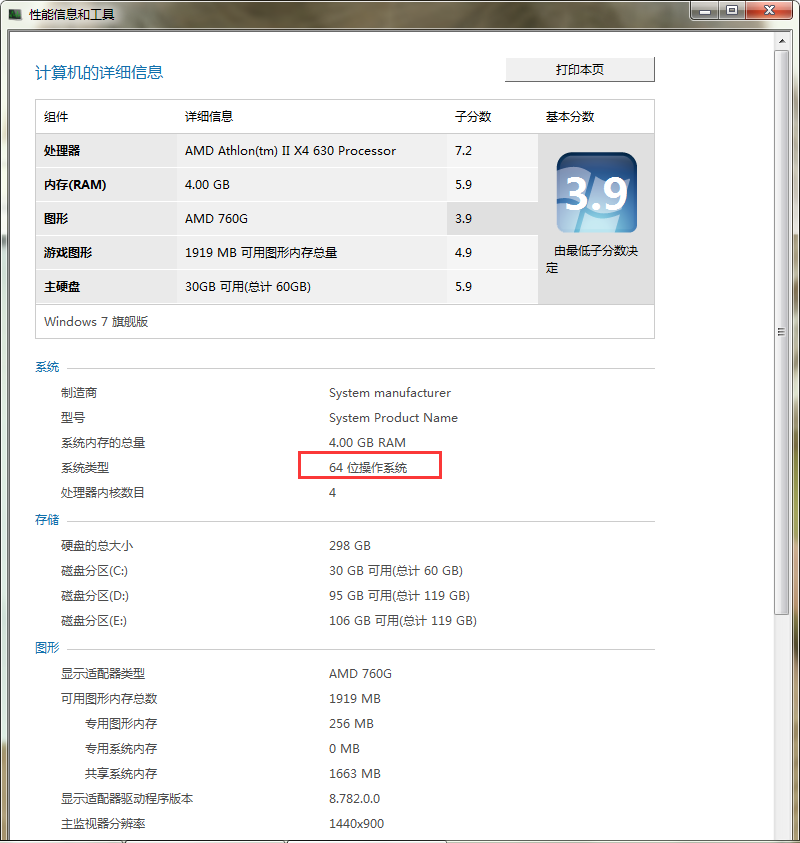Close the 性能信息和工具 window
Screen dimensions: 800x843
pos(769,11)
